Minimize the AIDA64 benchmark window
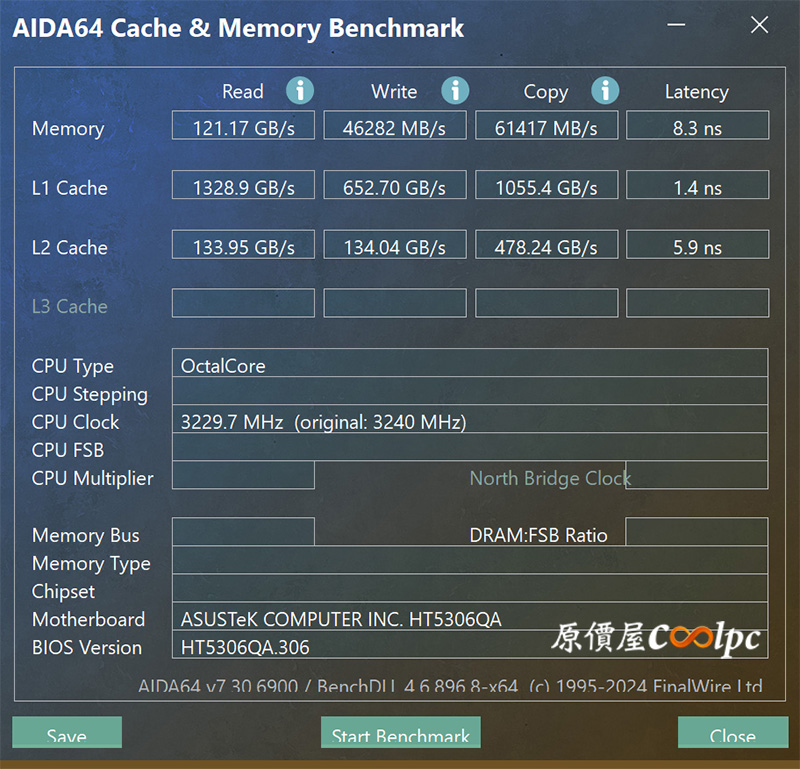The image size is (800, 769). [x=676, y=24]
